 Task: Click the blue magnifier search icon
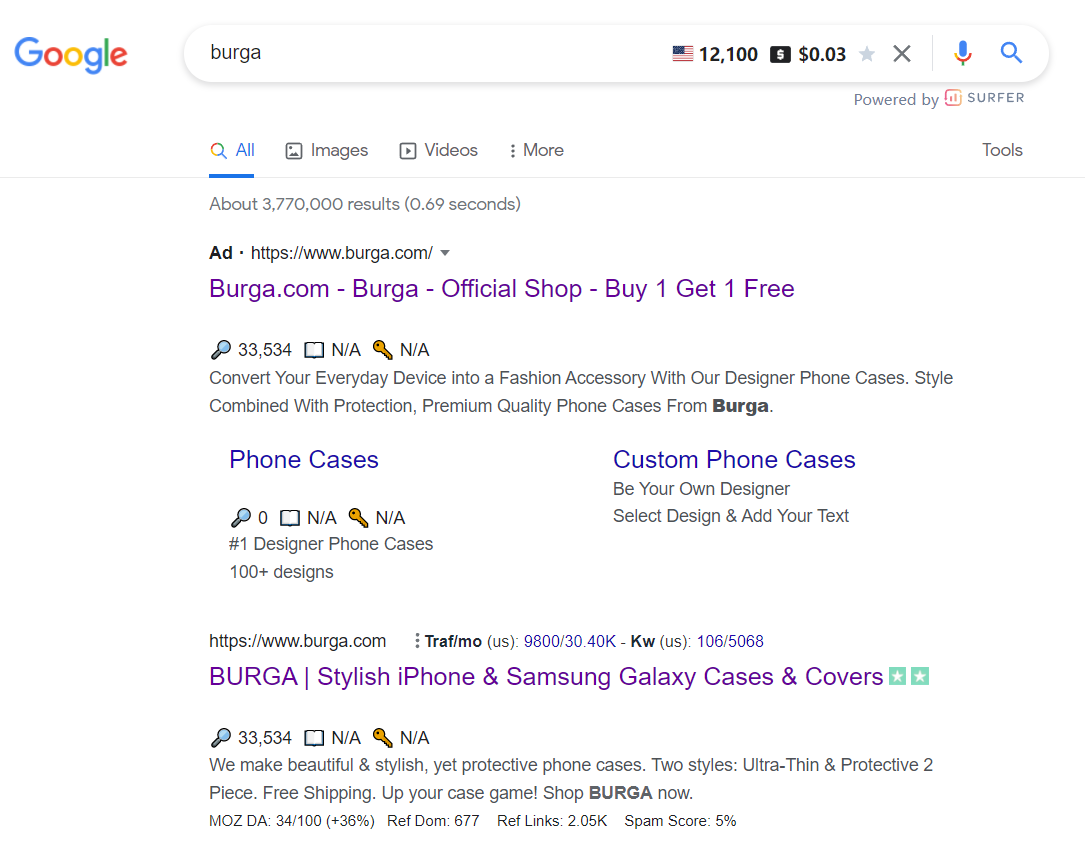pos(1011,54)
